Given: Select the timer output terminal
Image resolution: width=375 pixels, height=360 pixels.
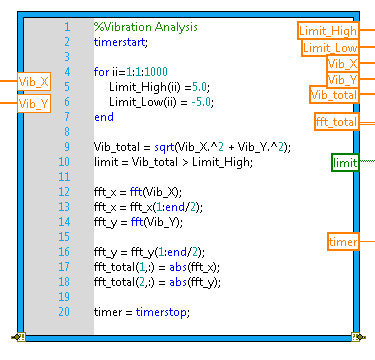Looking at the screenshot, I should [343, 241].
